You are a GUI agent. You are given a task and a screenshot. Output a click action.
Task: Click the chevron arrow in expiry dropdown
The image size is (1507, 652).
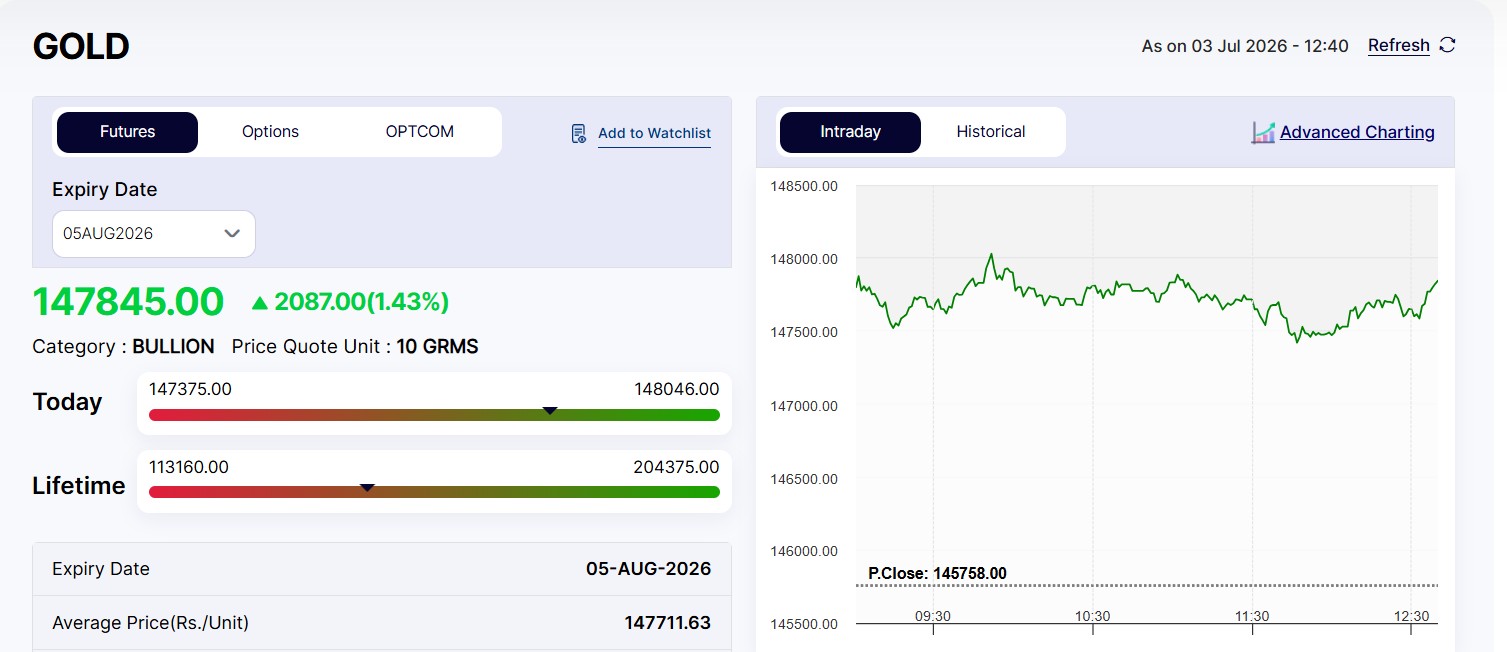pos(232,234)
